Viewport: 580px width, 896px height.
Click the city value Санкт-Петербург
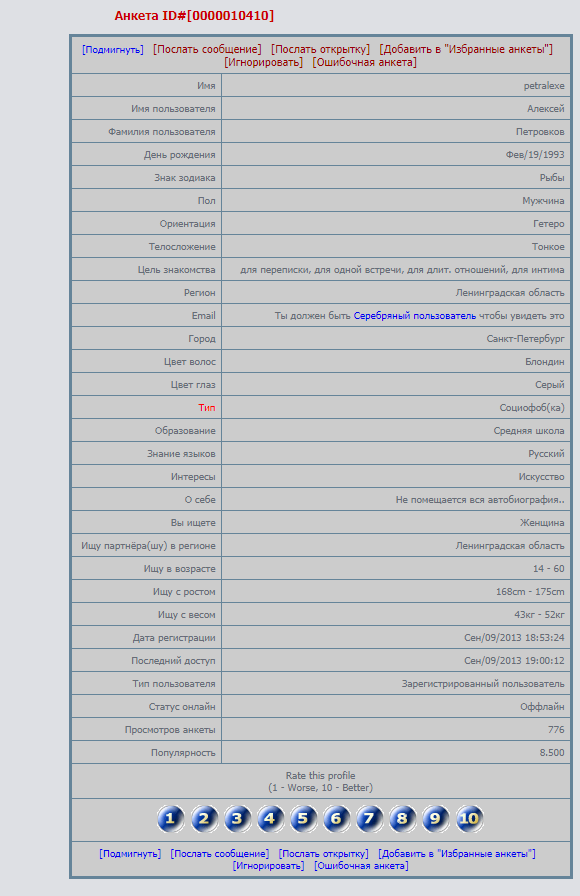[x=525, y=338]
